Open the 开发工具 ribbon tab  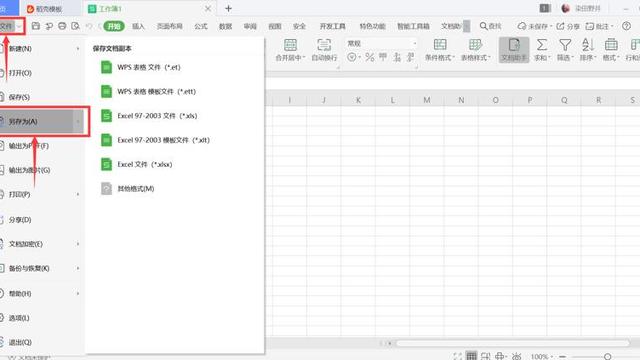pos(332,26)
